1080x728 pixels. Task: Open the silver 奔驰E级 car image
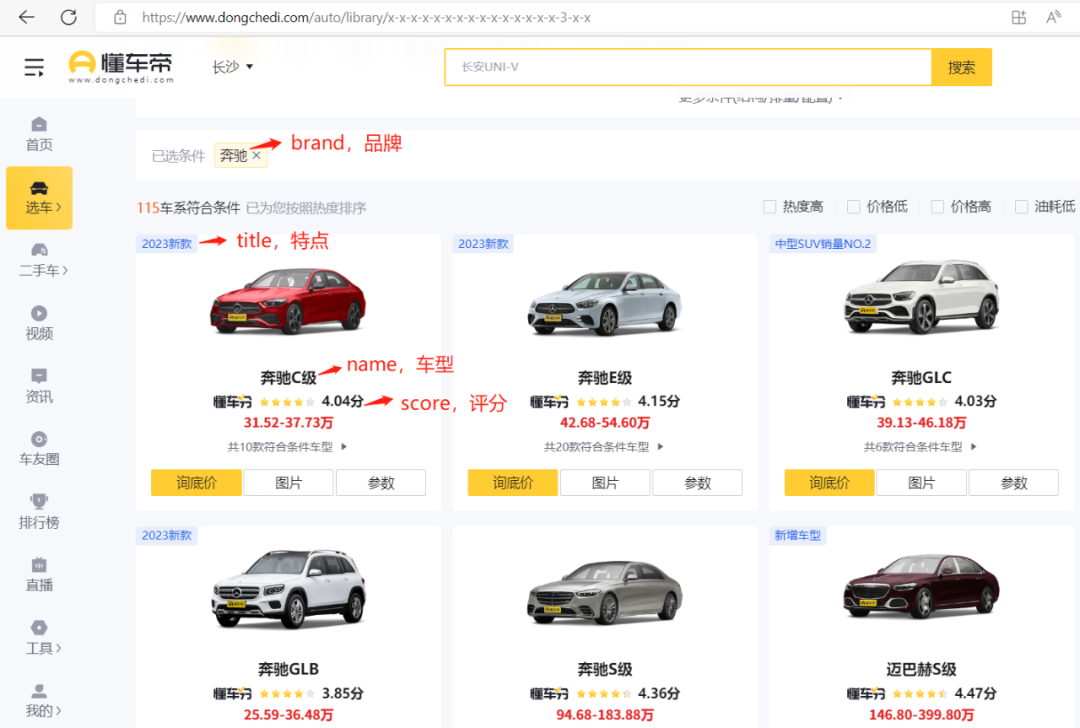click(605, 303)
